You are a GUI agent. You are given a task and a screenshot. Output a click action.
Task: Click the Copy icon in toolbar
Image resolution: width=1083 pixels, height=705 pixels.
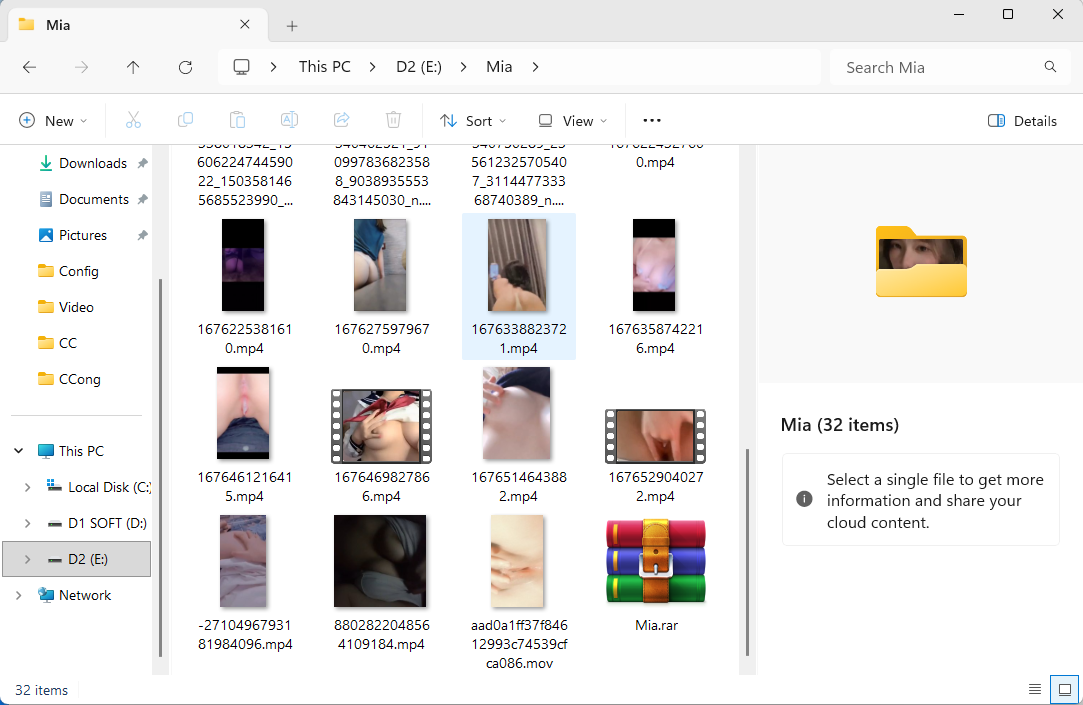pos(185,120)
